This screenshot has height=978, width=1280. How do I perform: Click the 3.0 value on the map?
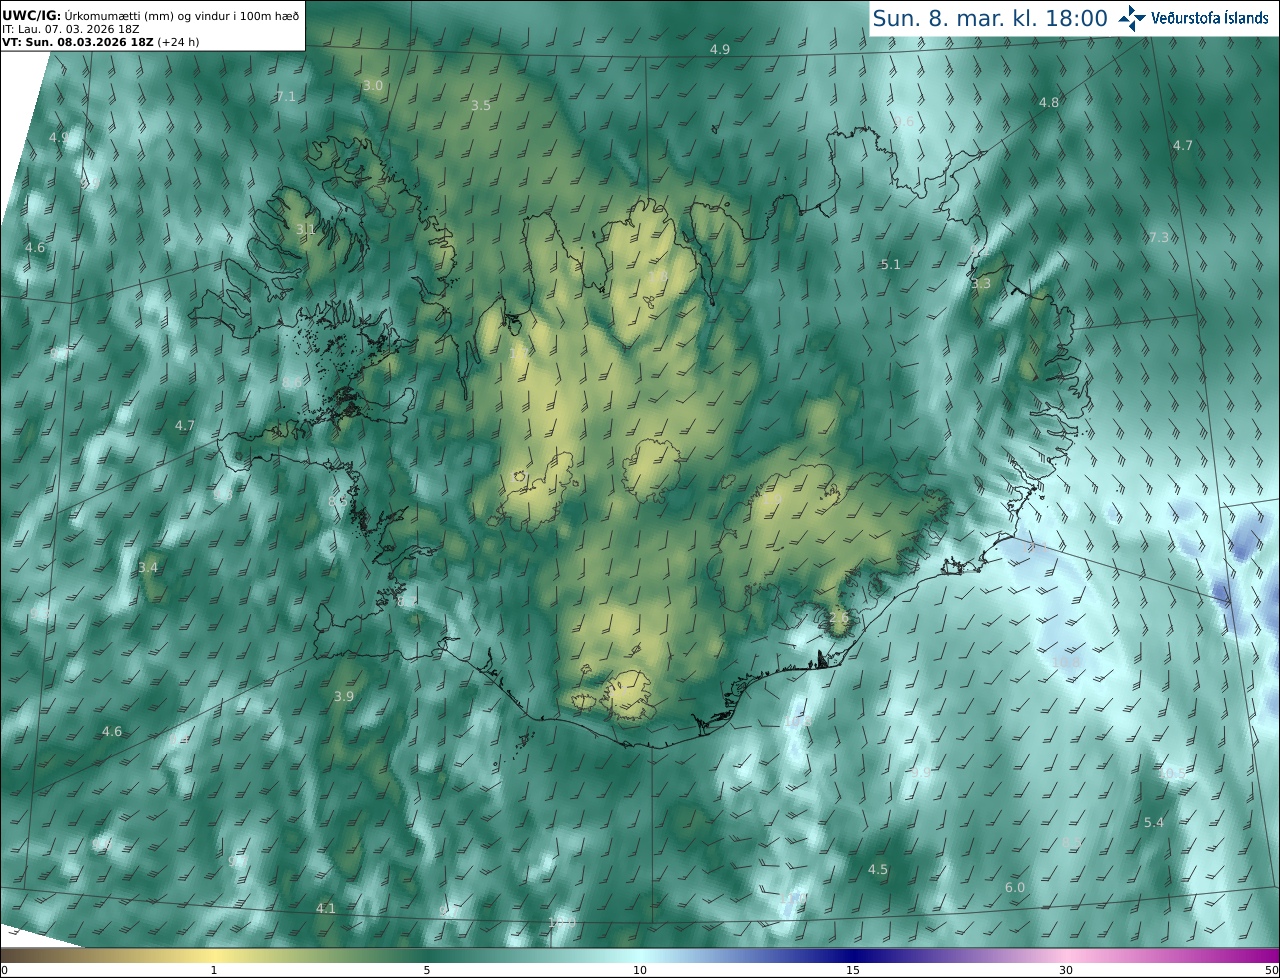pos(372,86)
